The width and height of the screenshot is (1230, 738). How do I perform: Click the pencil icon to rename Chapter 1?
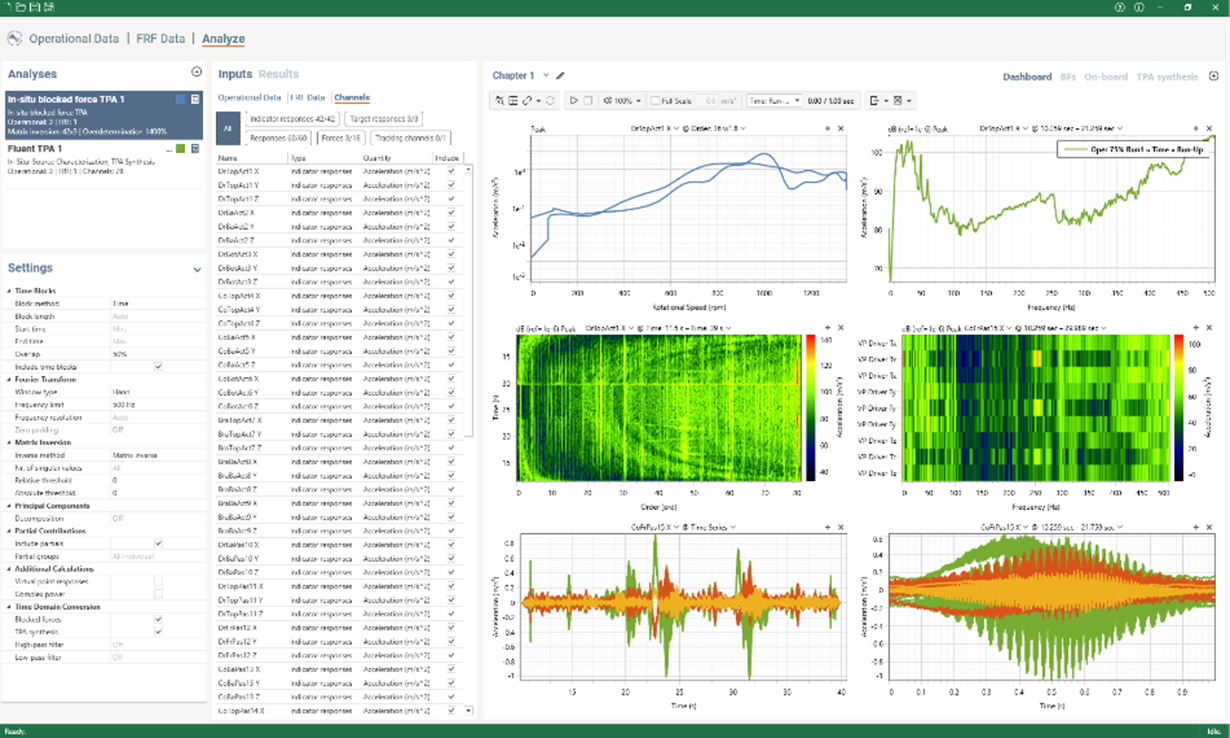(x=560, y=76)
